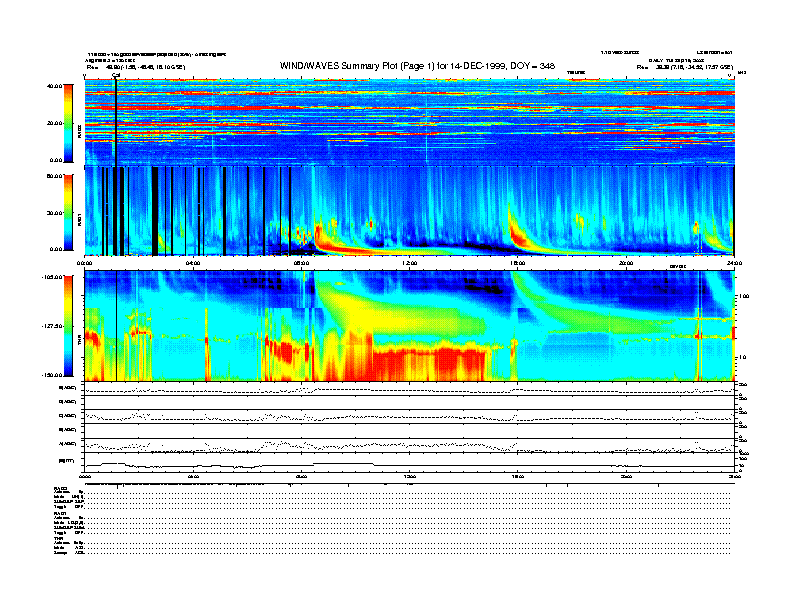Click the 12:00 tick label below RAD1 spectrogram
This screenshot has width=792, height=612.
[x=410, y=263]
